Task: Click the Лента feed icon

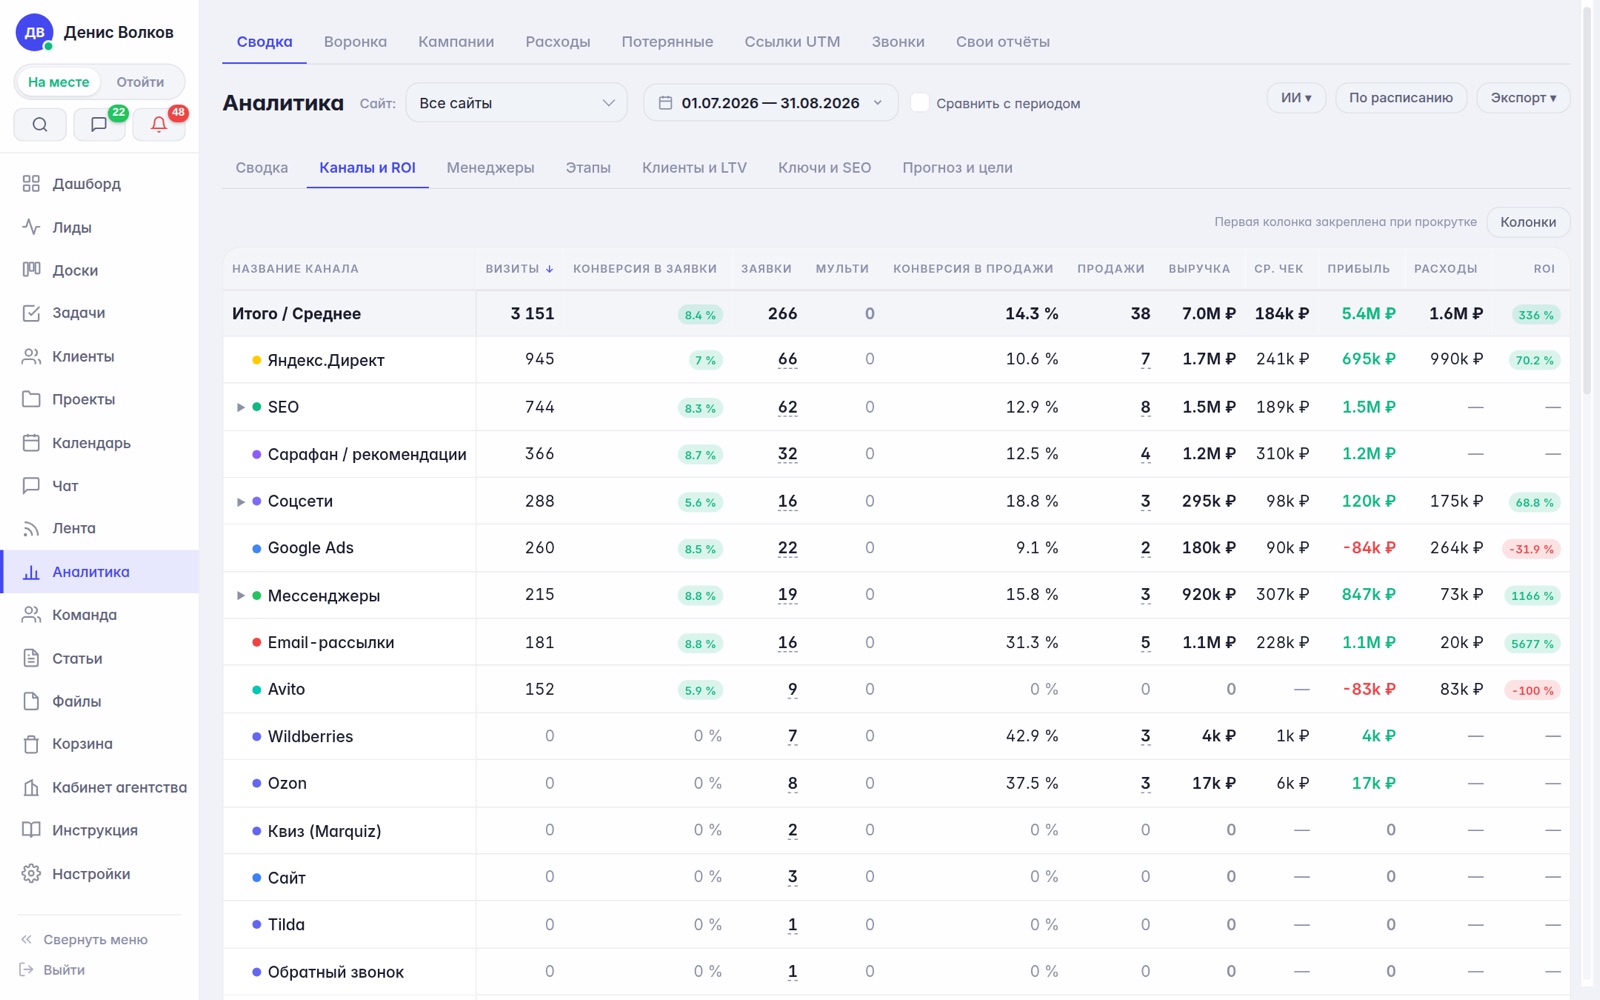Action: coord(31,529)
